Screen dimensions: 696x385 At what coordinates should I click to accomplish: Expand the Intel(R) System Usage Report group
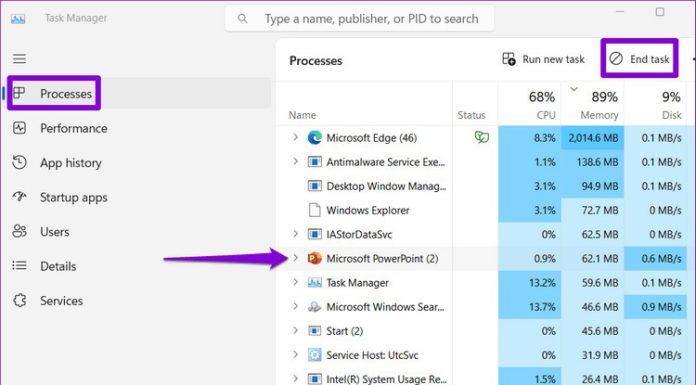pyautogui.click(x=295, y=378)
